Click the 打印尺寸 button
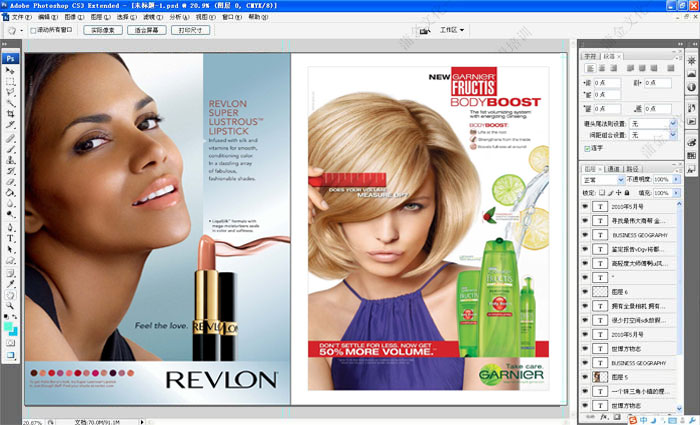 (x=190, y=30)
